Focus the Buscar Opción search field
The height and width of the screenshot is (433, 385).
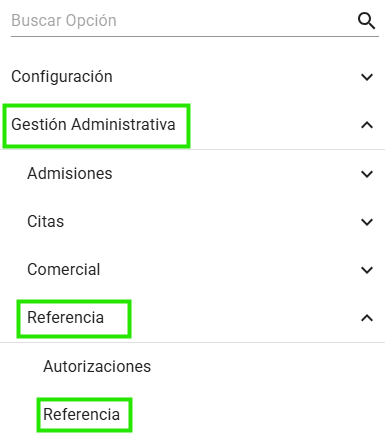(x=183, y=21)
